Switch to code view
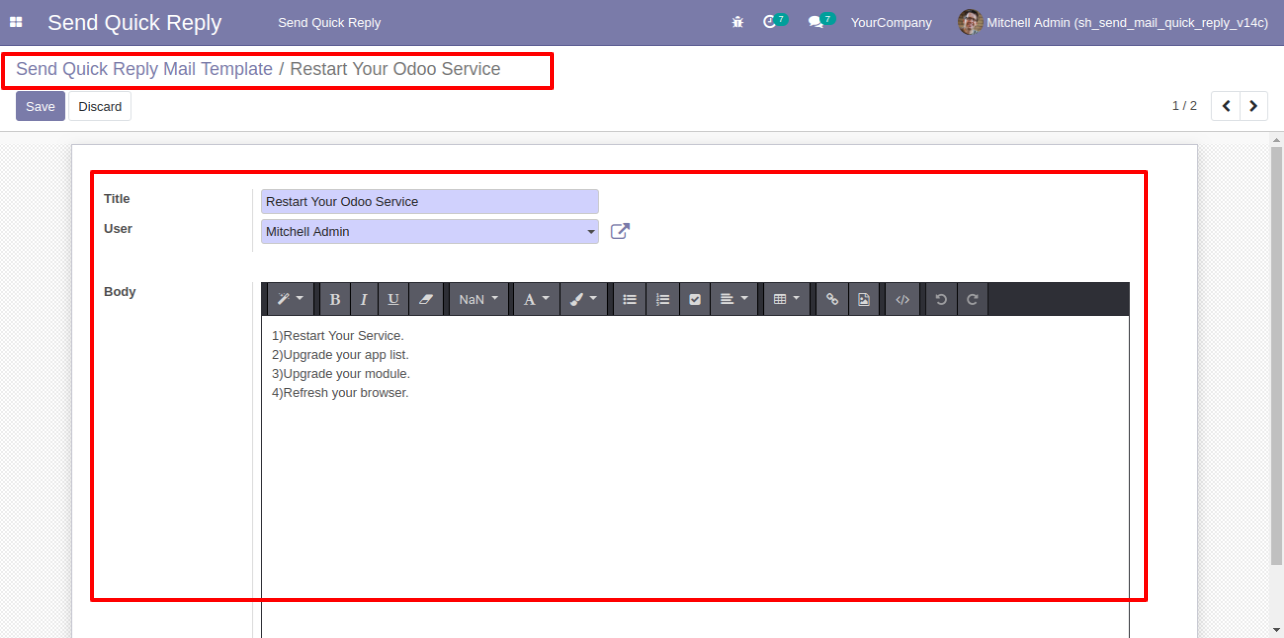 click(x=902, y=299)
